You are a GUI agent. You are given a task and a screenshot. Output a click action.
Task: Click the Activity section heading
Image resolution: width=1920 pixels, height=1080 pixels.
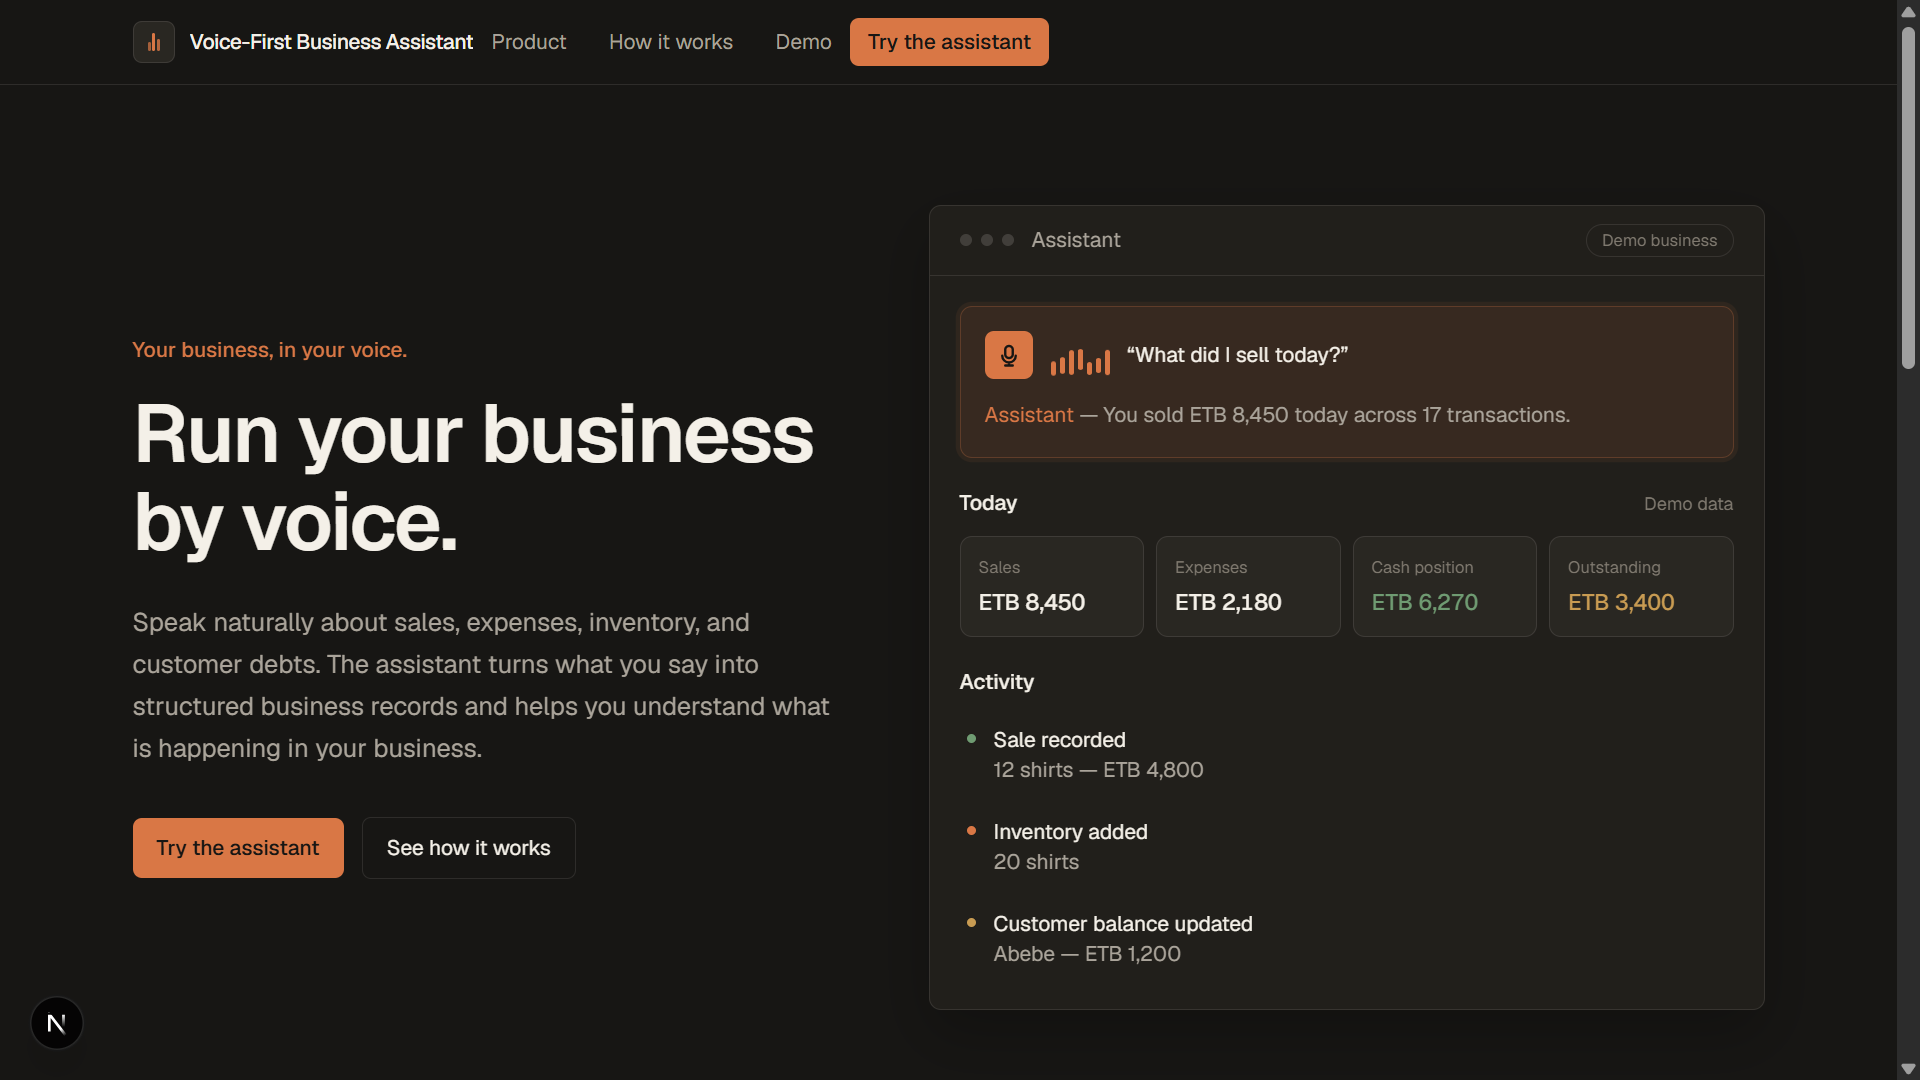tap(996, 682)
